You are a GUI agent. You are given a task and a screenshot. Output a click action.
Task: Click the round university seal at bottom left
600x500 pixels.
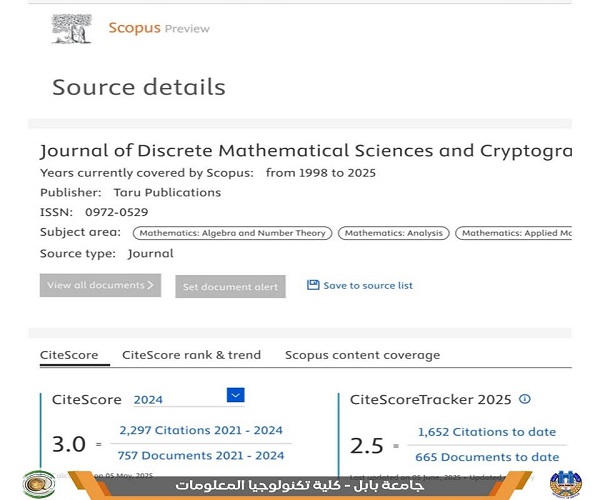tap(39, 484)
